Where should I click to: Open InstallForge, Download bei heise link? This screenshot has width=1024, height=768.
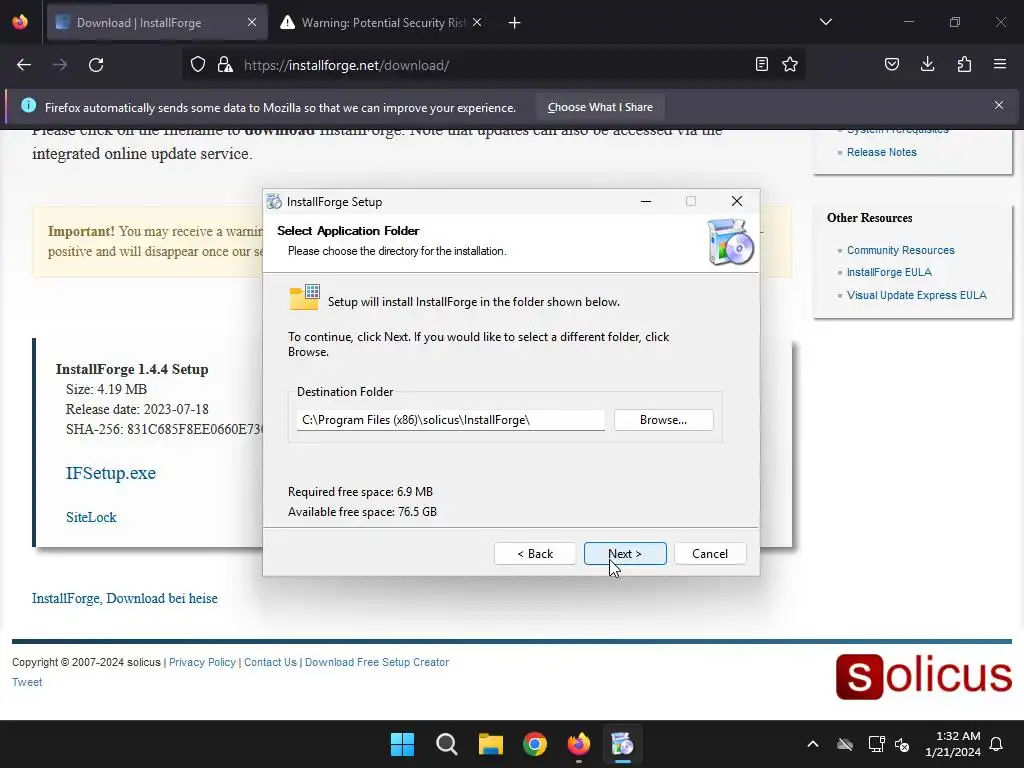click(125, 598)
